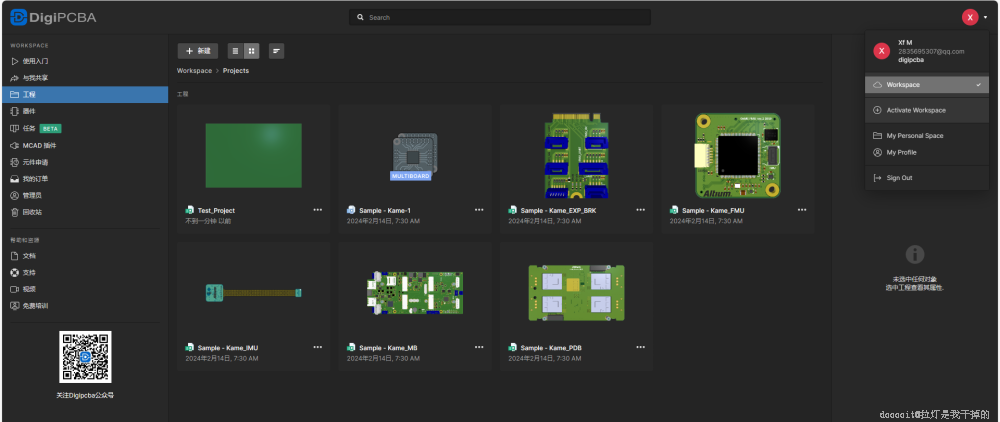
Task: Open Test_Project more options menu
Action: coord(317,210)
